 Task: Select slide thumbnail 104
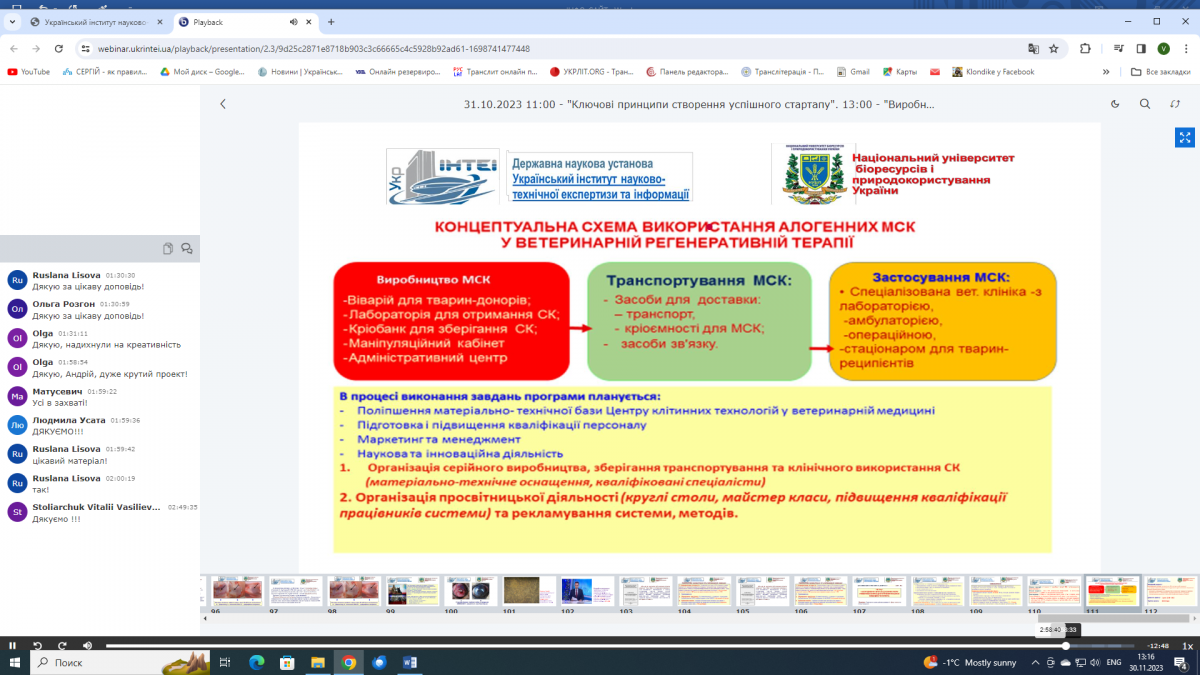tap(703, 591)
